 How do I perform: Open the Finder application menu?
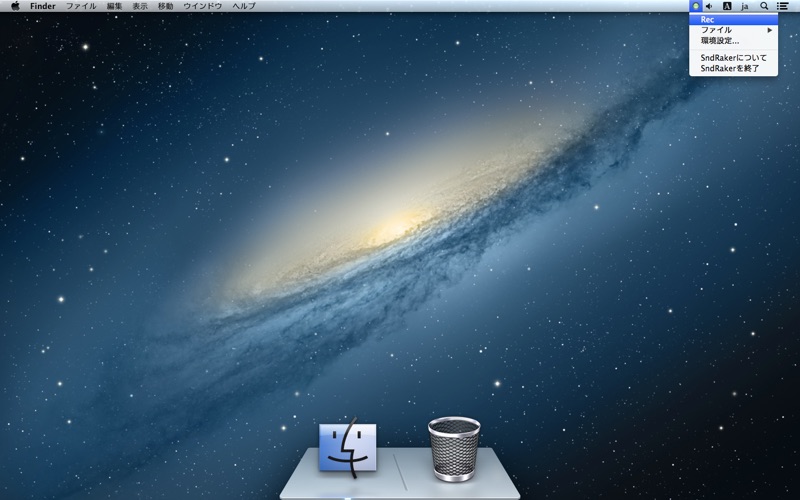[x=43, y=6]
